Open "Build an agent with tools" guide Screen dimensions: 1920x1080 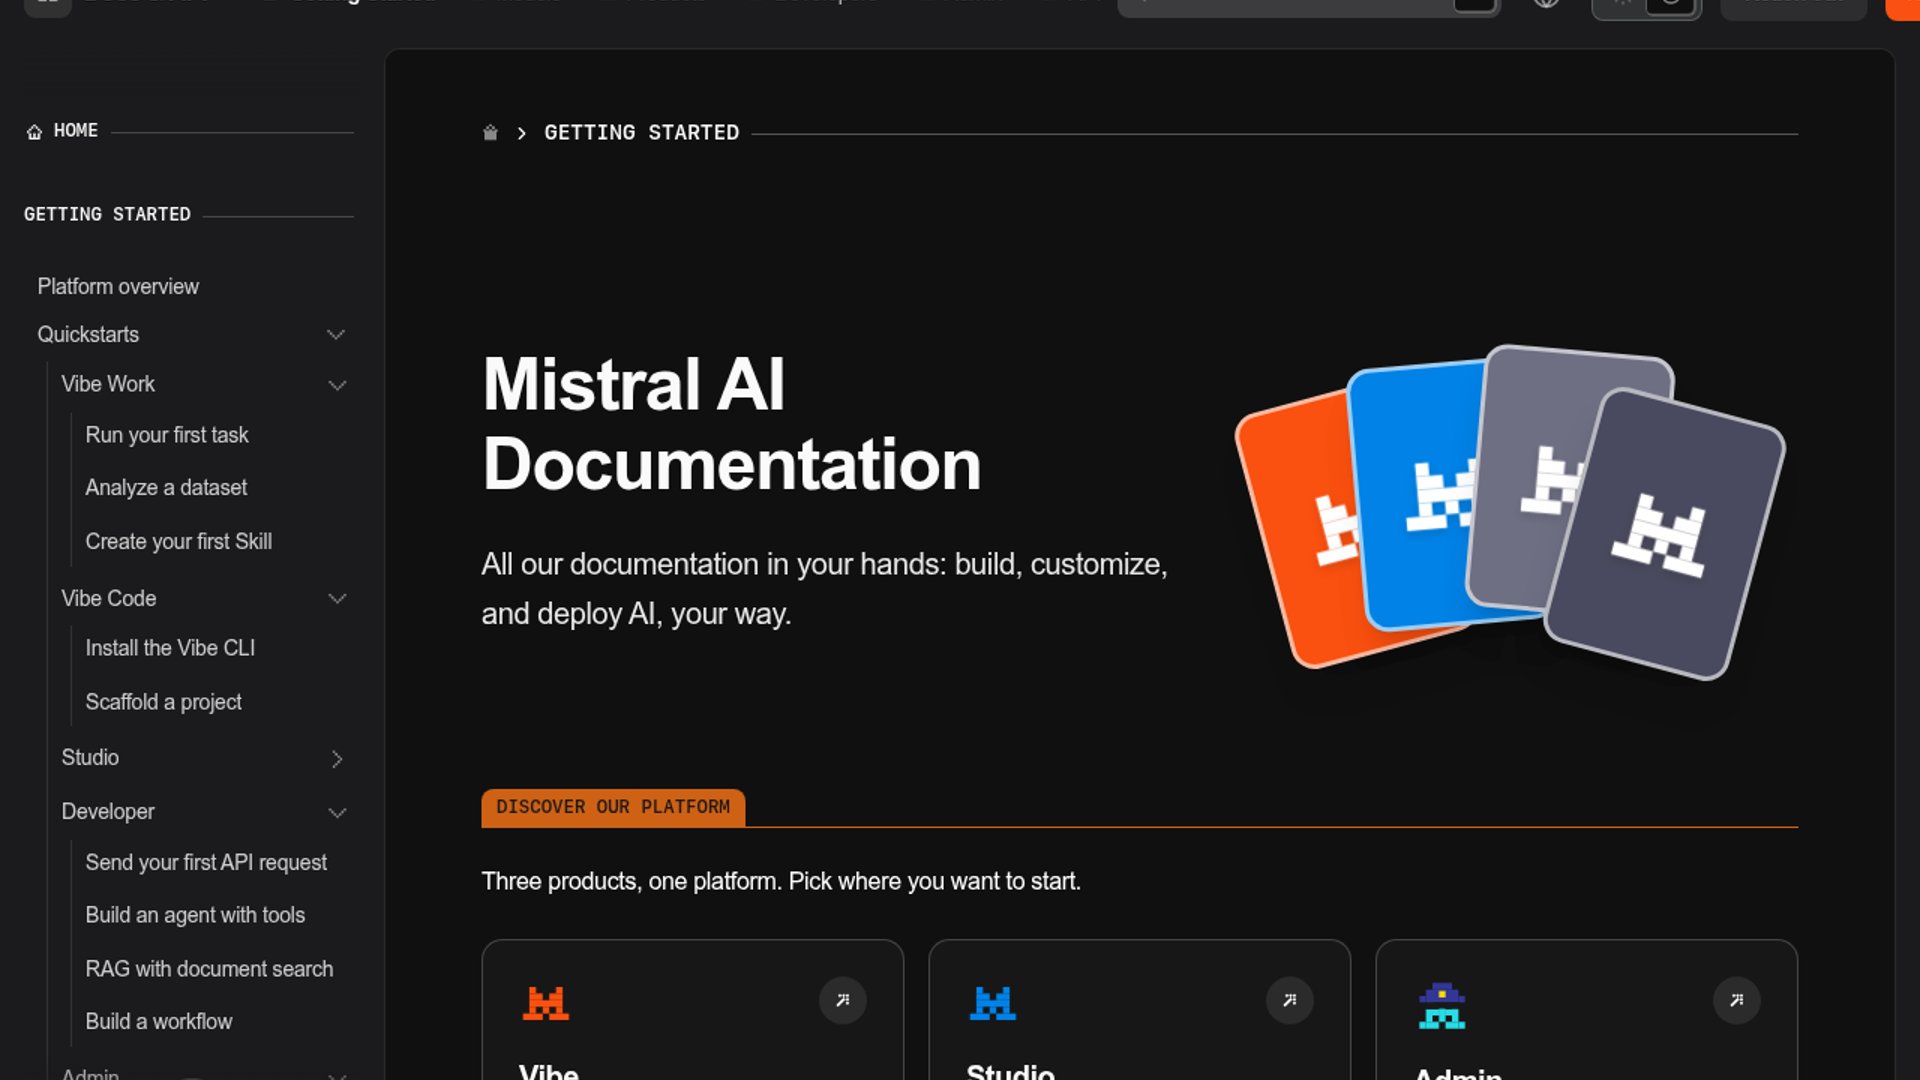point(195,916)
